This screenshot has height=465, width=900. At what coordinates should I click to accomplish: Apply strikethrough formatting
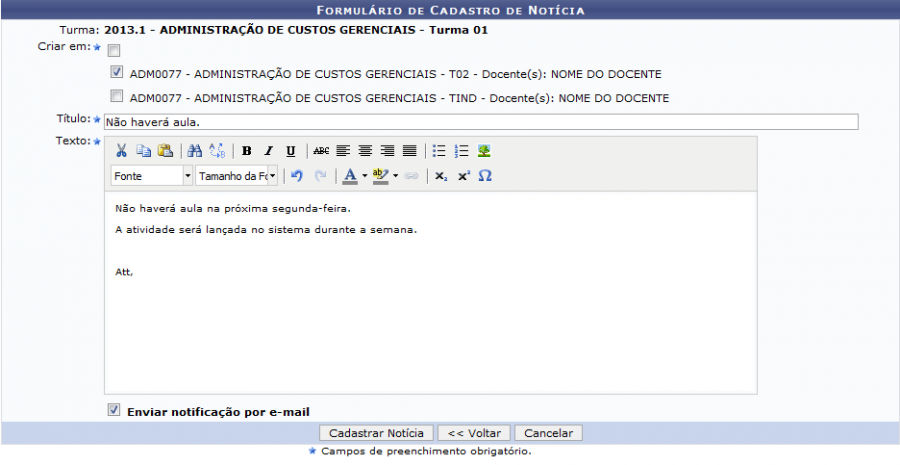[320, 151]
